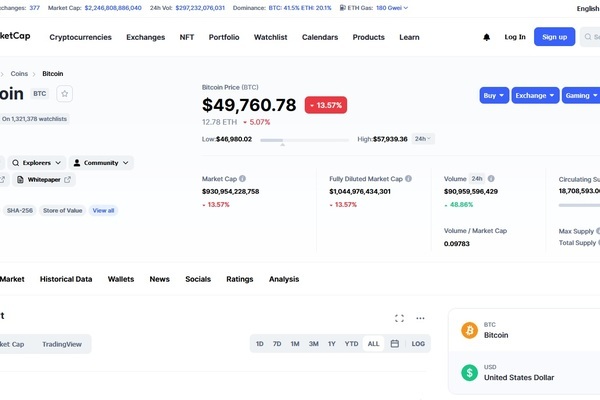
Task: Click the Fully Diluted Market Cap info icon
Action: coord(409,179)
